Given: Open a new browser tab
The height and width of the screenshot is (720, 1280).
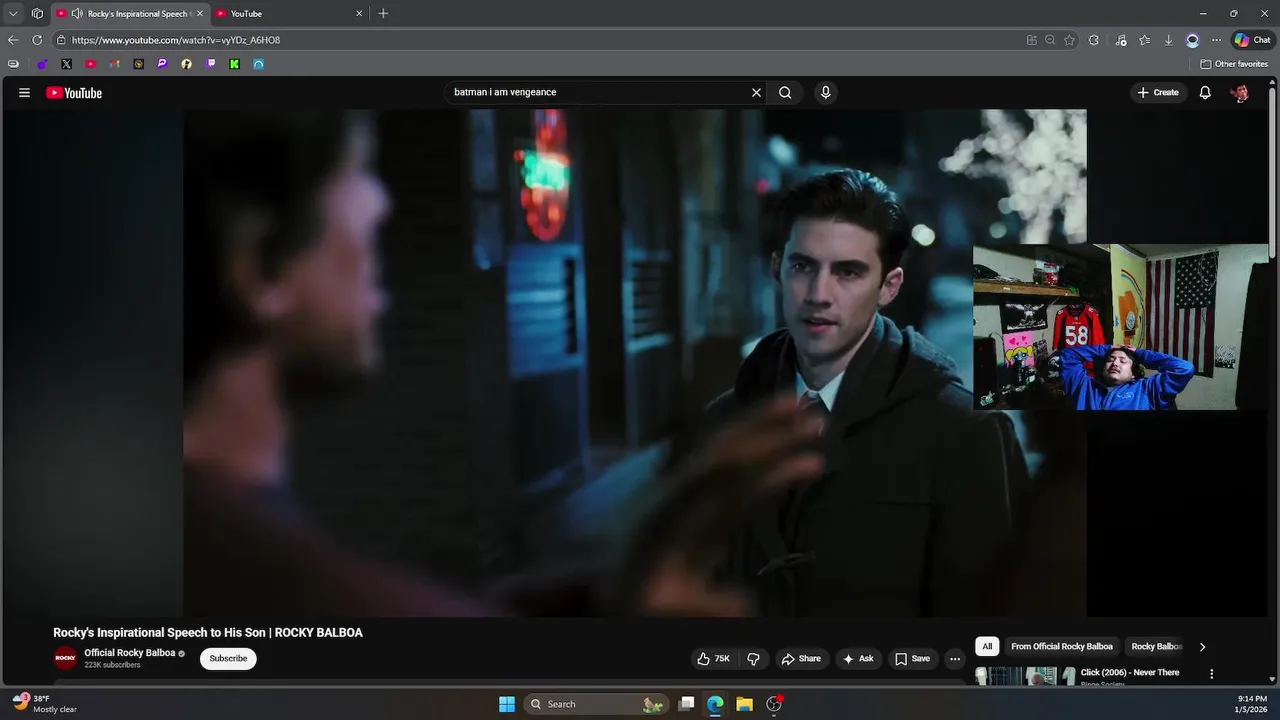Looking at the screenshot, I should tap(383, 13).
